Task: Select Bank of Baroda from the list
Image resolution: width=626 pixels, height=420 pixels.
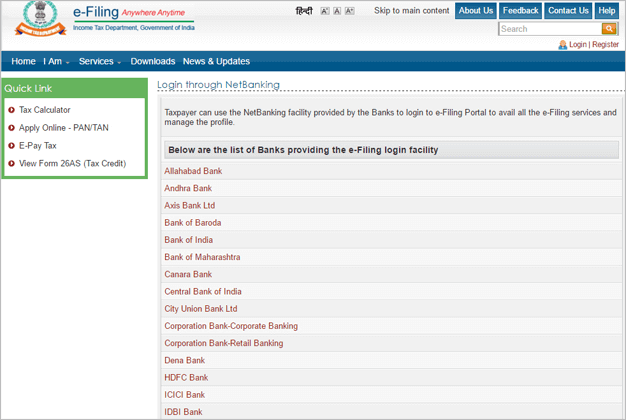Action: pyautogui.click(x=193, y=222)
